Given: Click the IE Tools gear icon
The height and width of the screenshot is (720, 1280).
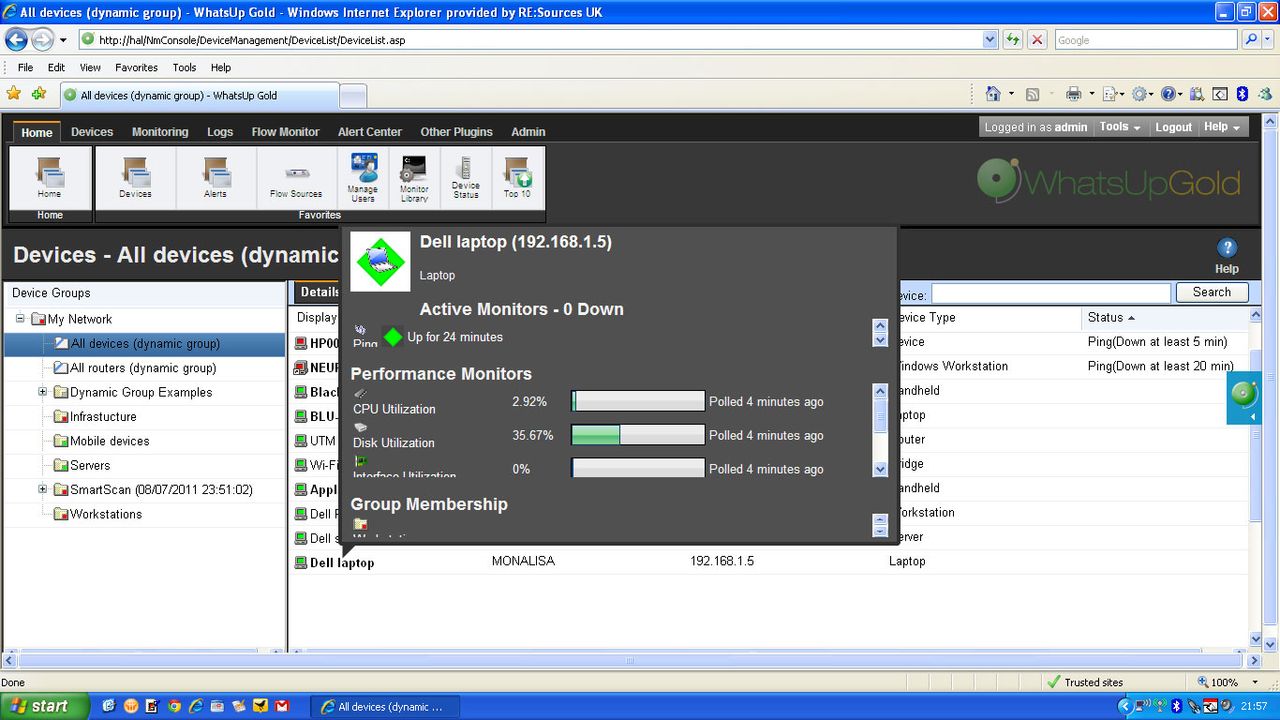Looking at the screenshot, I should pyautogui.click(x=1139, y=94).
